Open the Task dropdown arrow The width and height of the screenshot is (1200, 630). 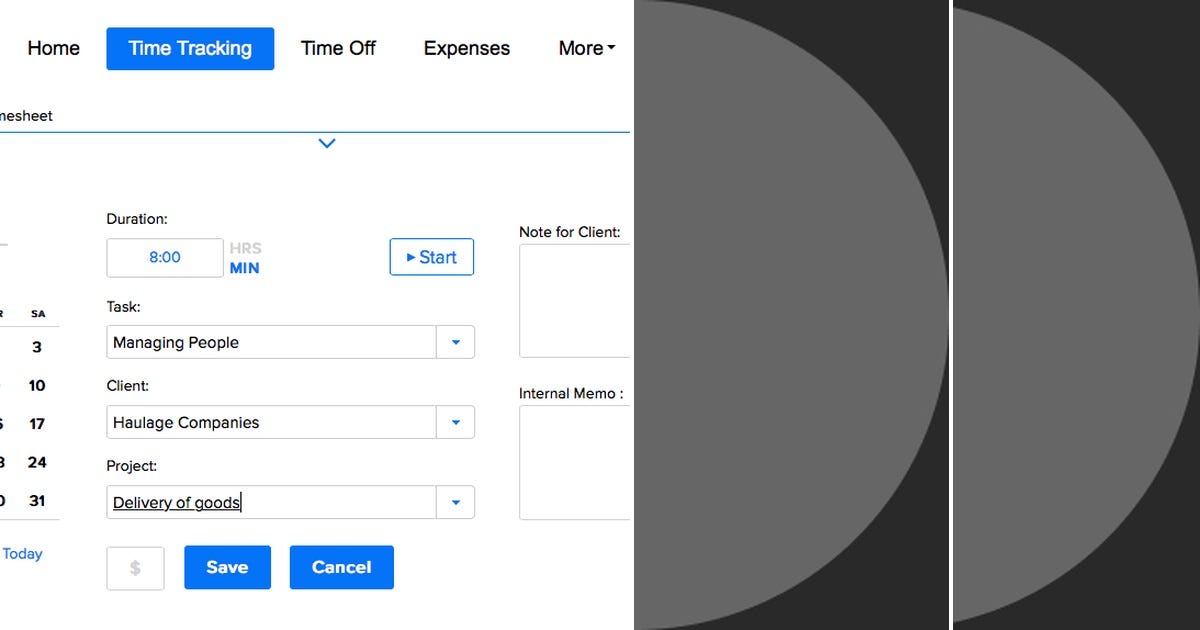[x=456, y=342]
